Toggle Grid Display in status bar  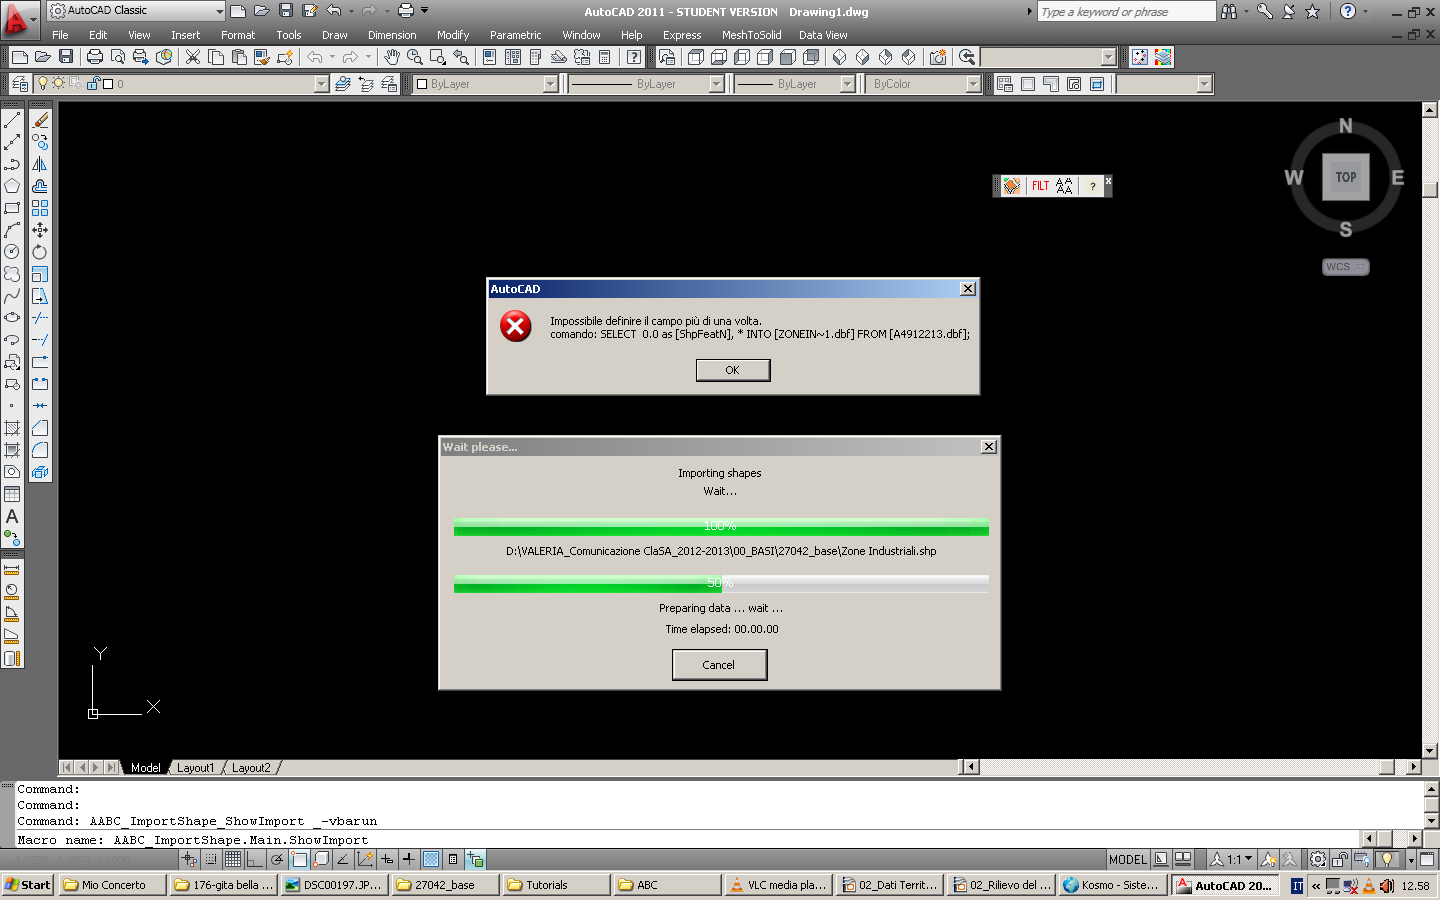tap(233, 859)
